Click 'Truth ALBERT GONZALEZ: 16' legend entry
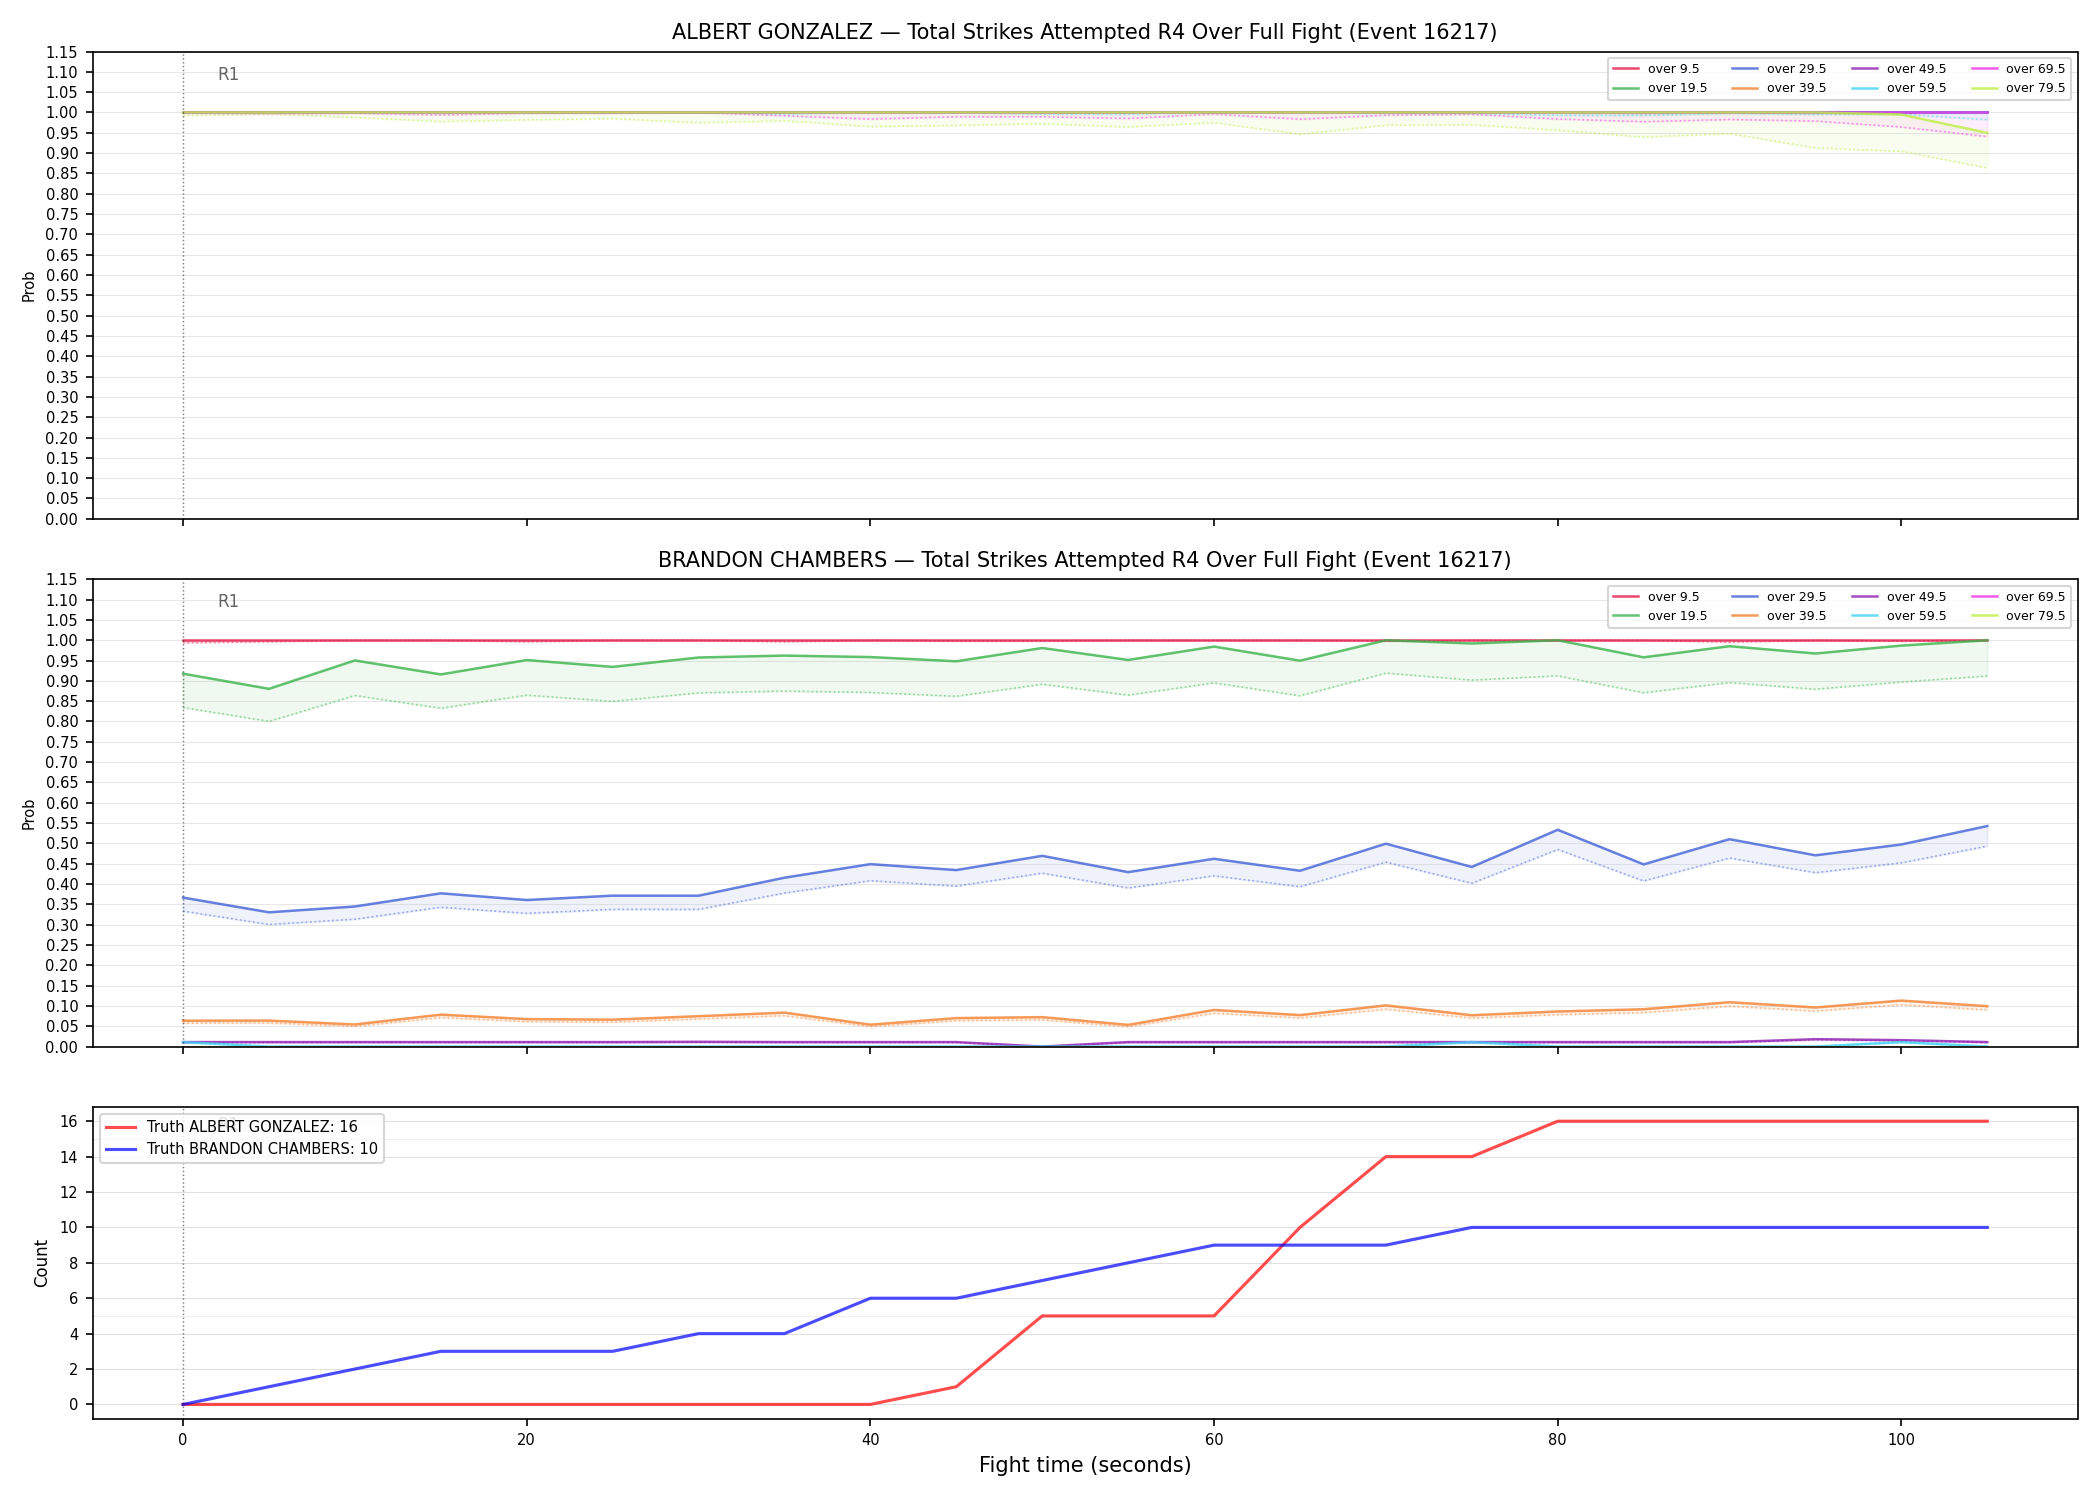This screenshot has width=2100, height=1500. (231, 1127)
